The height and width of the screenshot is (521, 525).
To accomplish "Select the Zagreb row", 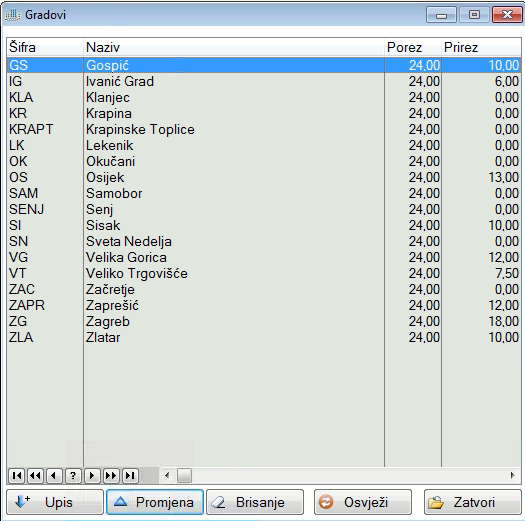I will tap(264, 321).
